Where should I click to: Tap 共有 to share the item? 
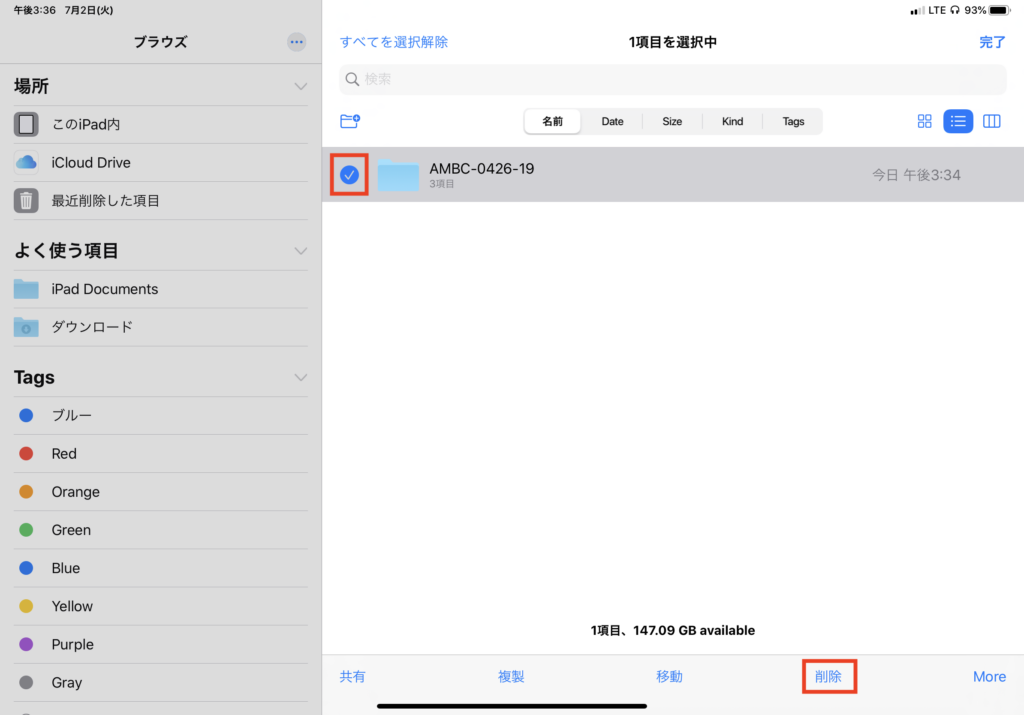coord(353,676)
